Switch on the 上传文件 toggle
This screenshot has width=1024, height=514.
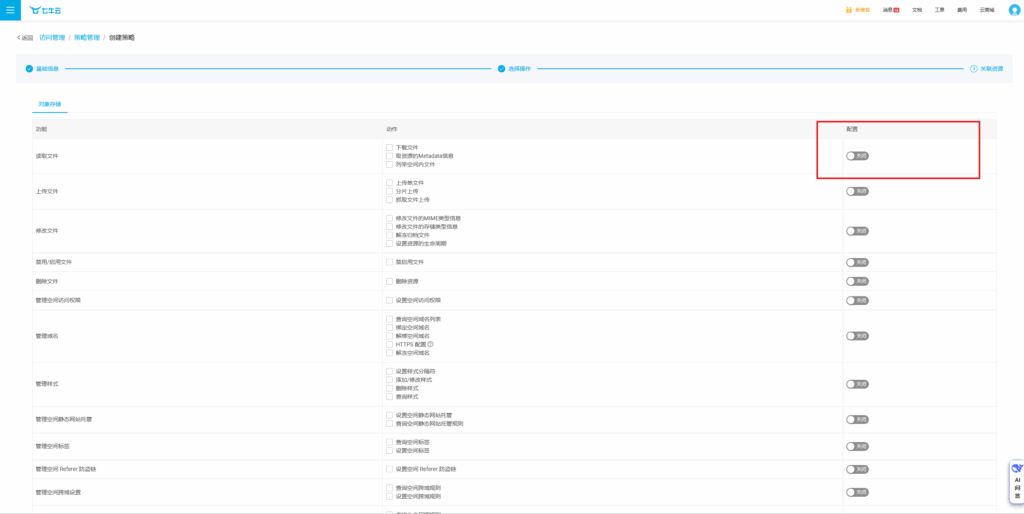click(857, 191)
